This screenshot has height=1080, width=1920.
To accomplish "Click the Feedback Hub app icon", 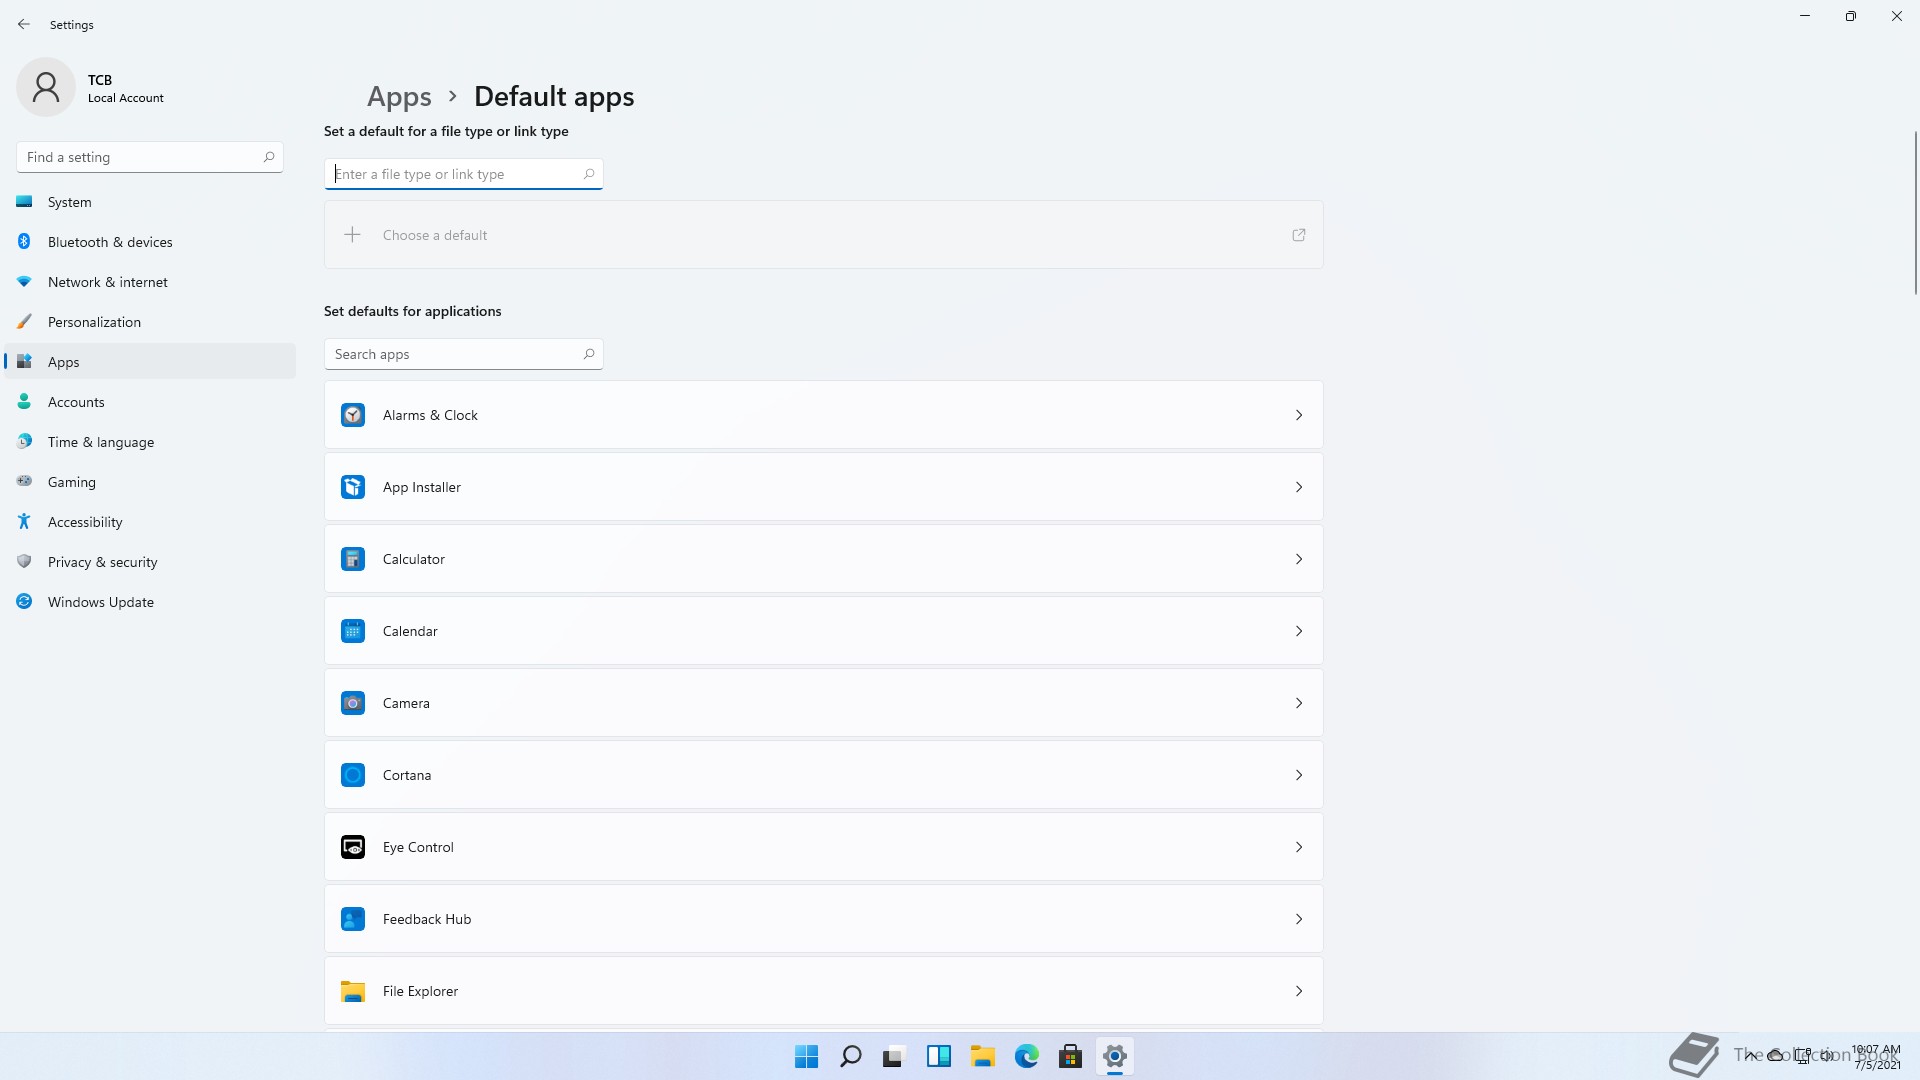I will click(353, 919).
